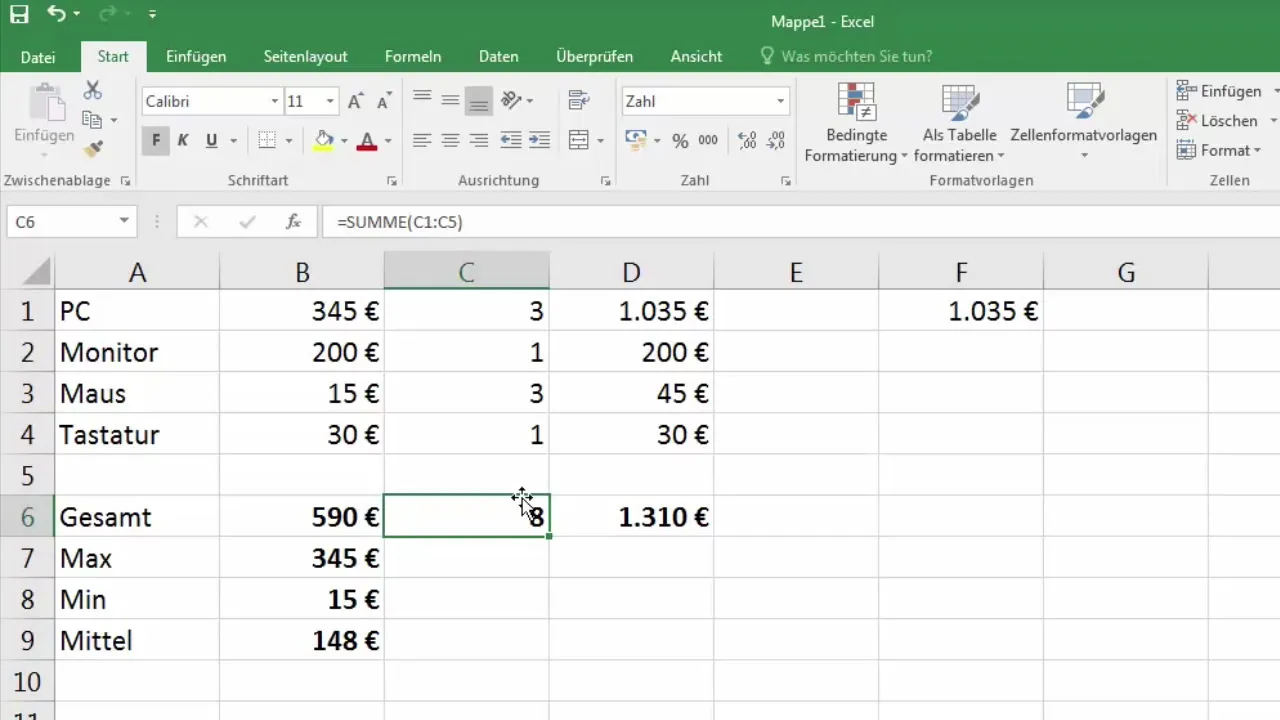Align text to top of cell
This screenshot has height=720, width=1280.
tap(422, 100)
